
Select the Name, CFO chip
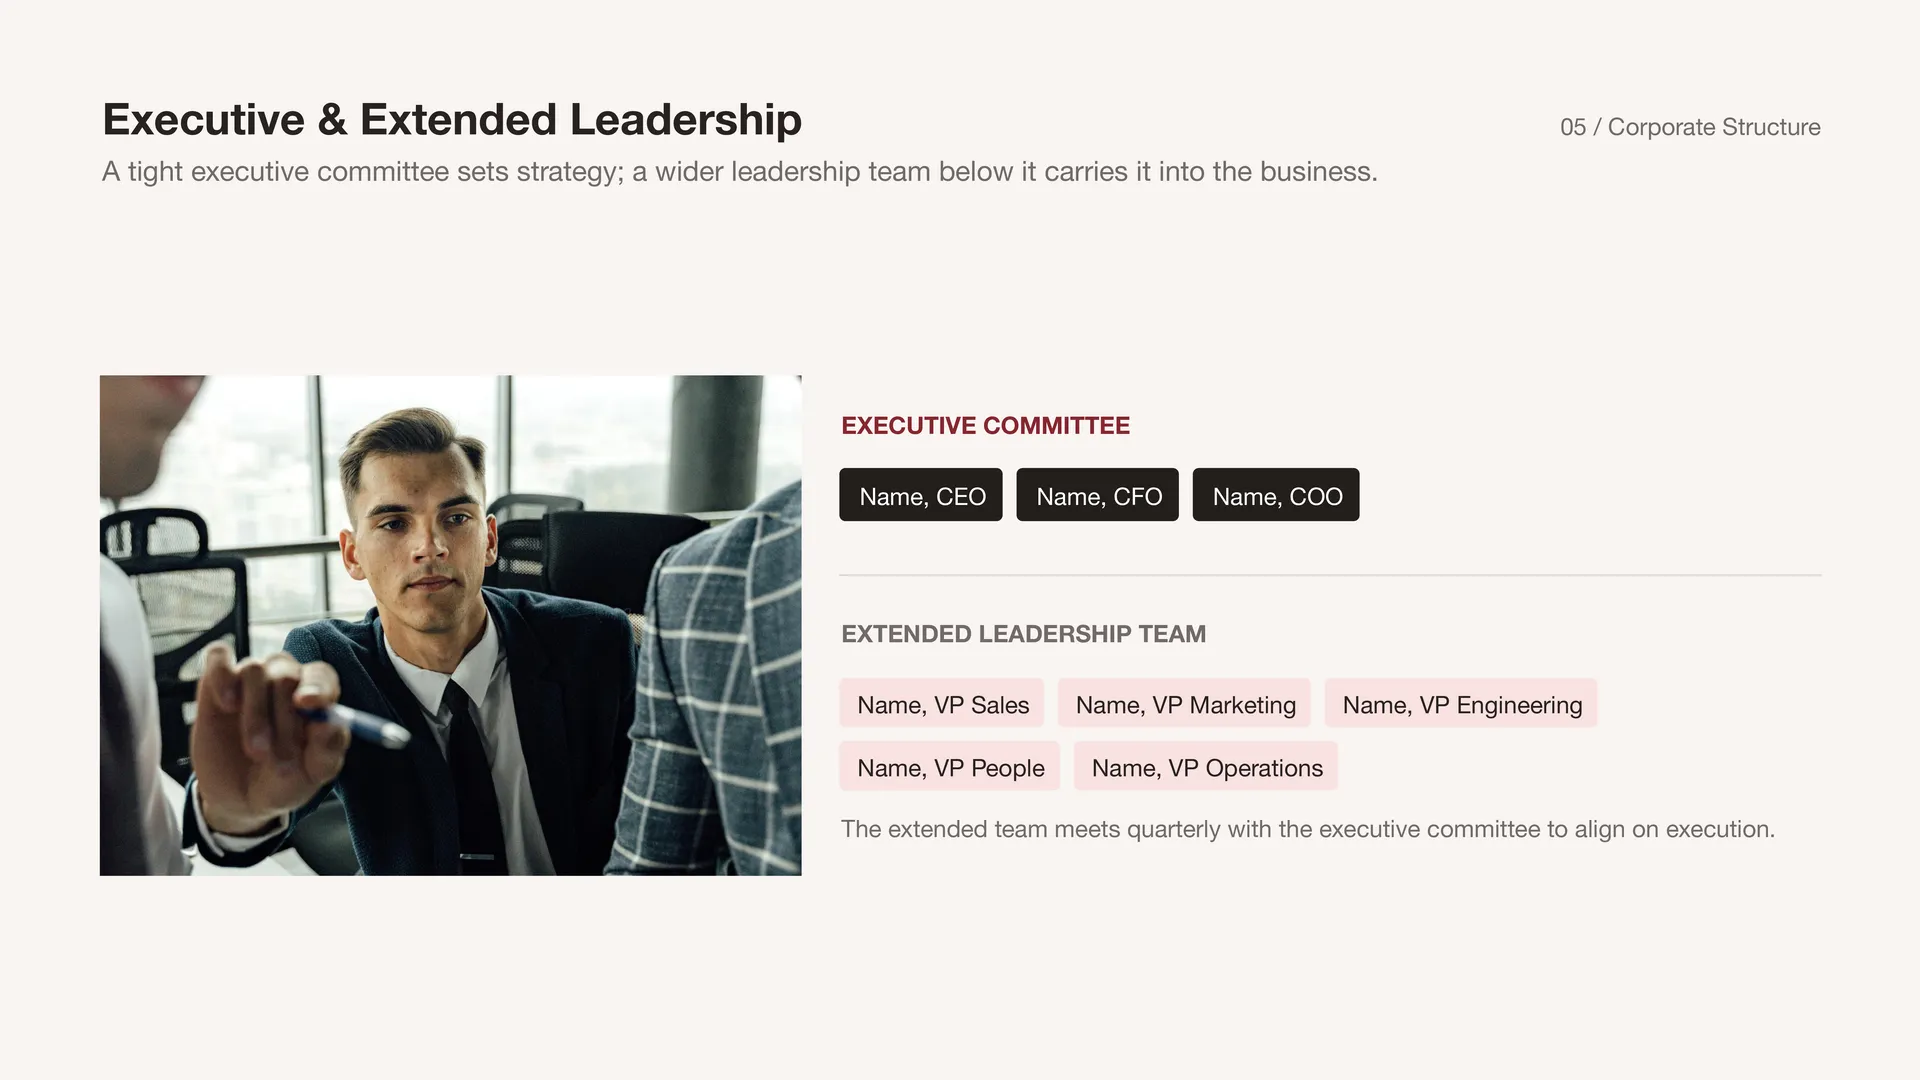tap(1097, 495)
